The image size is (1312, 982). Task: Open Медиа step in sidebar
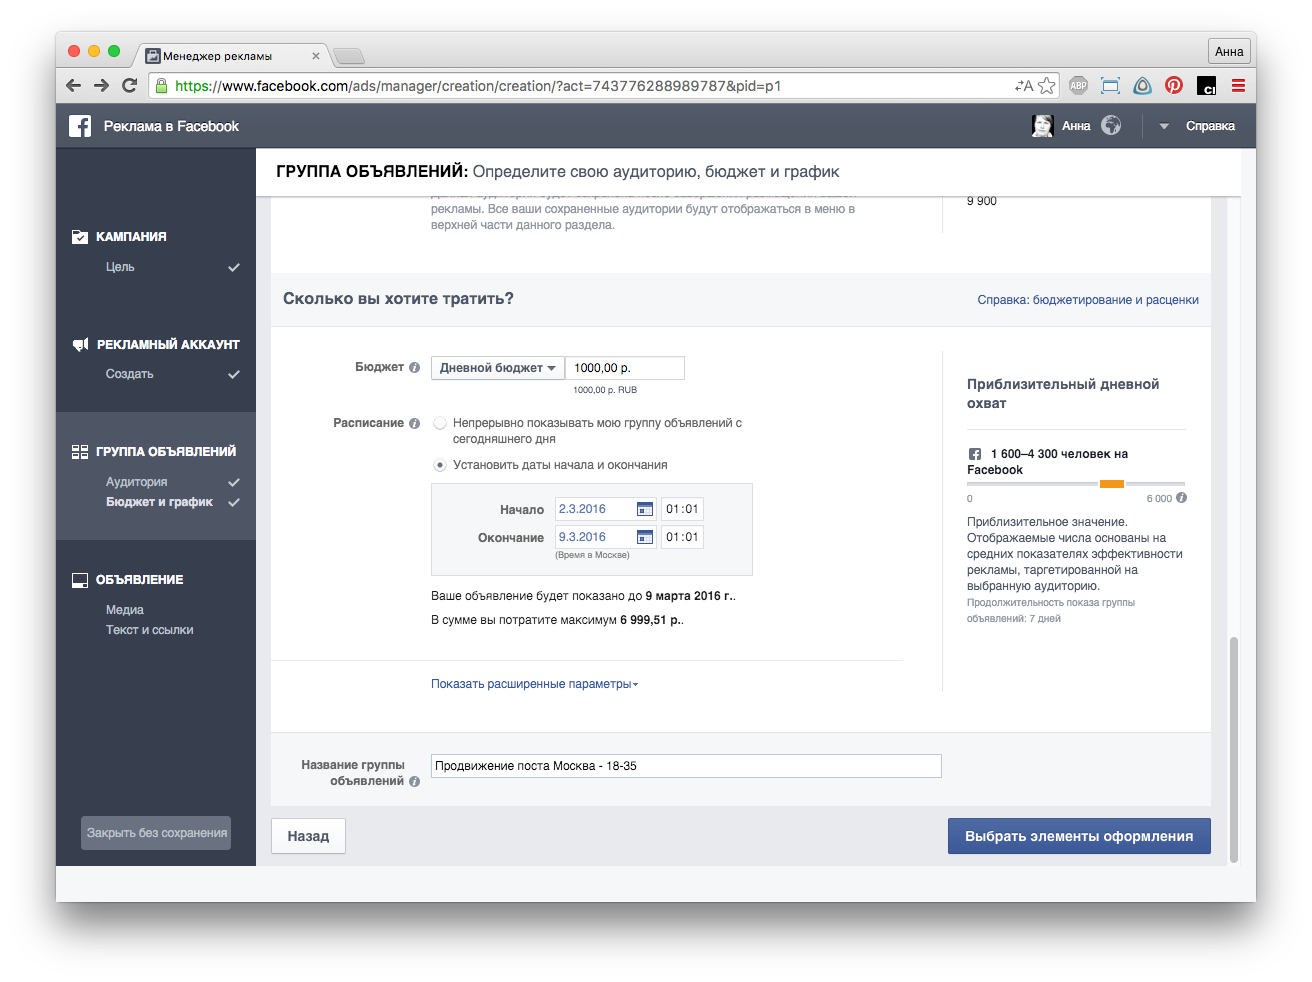125,610
